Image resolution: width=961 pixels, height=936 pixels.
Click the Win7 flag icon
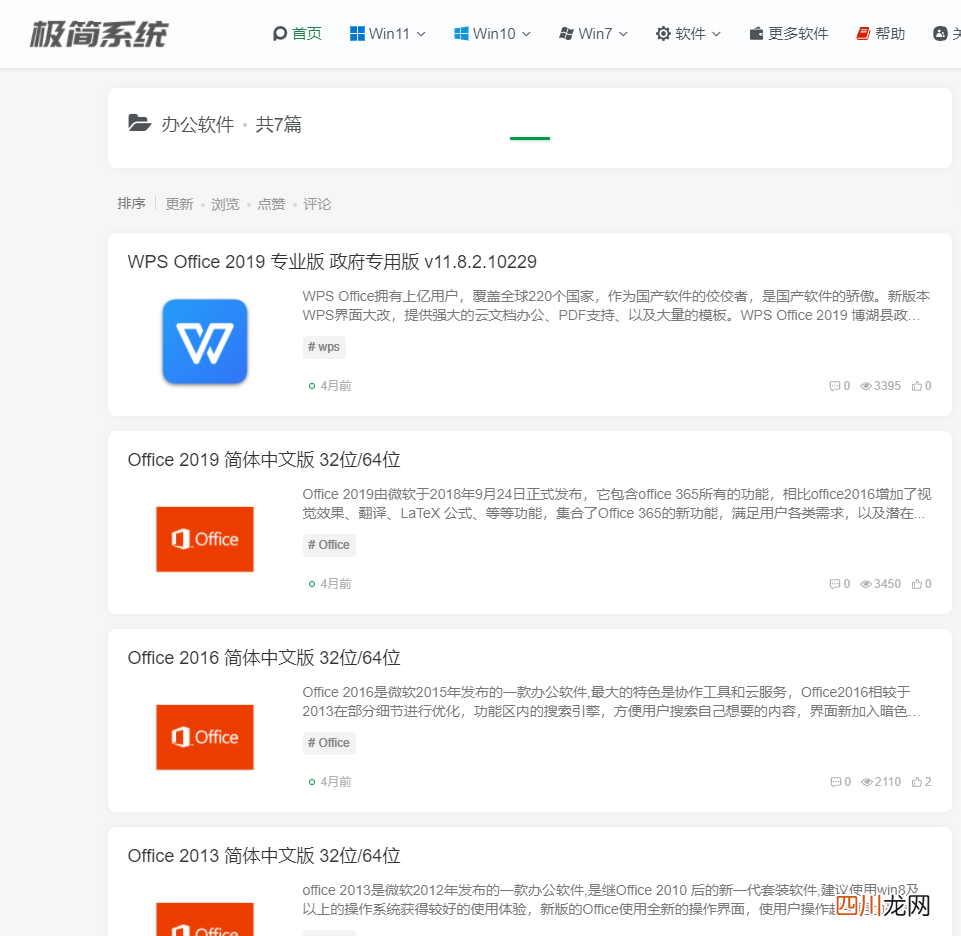coord(566,34)
